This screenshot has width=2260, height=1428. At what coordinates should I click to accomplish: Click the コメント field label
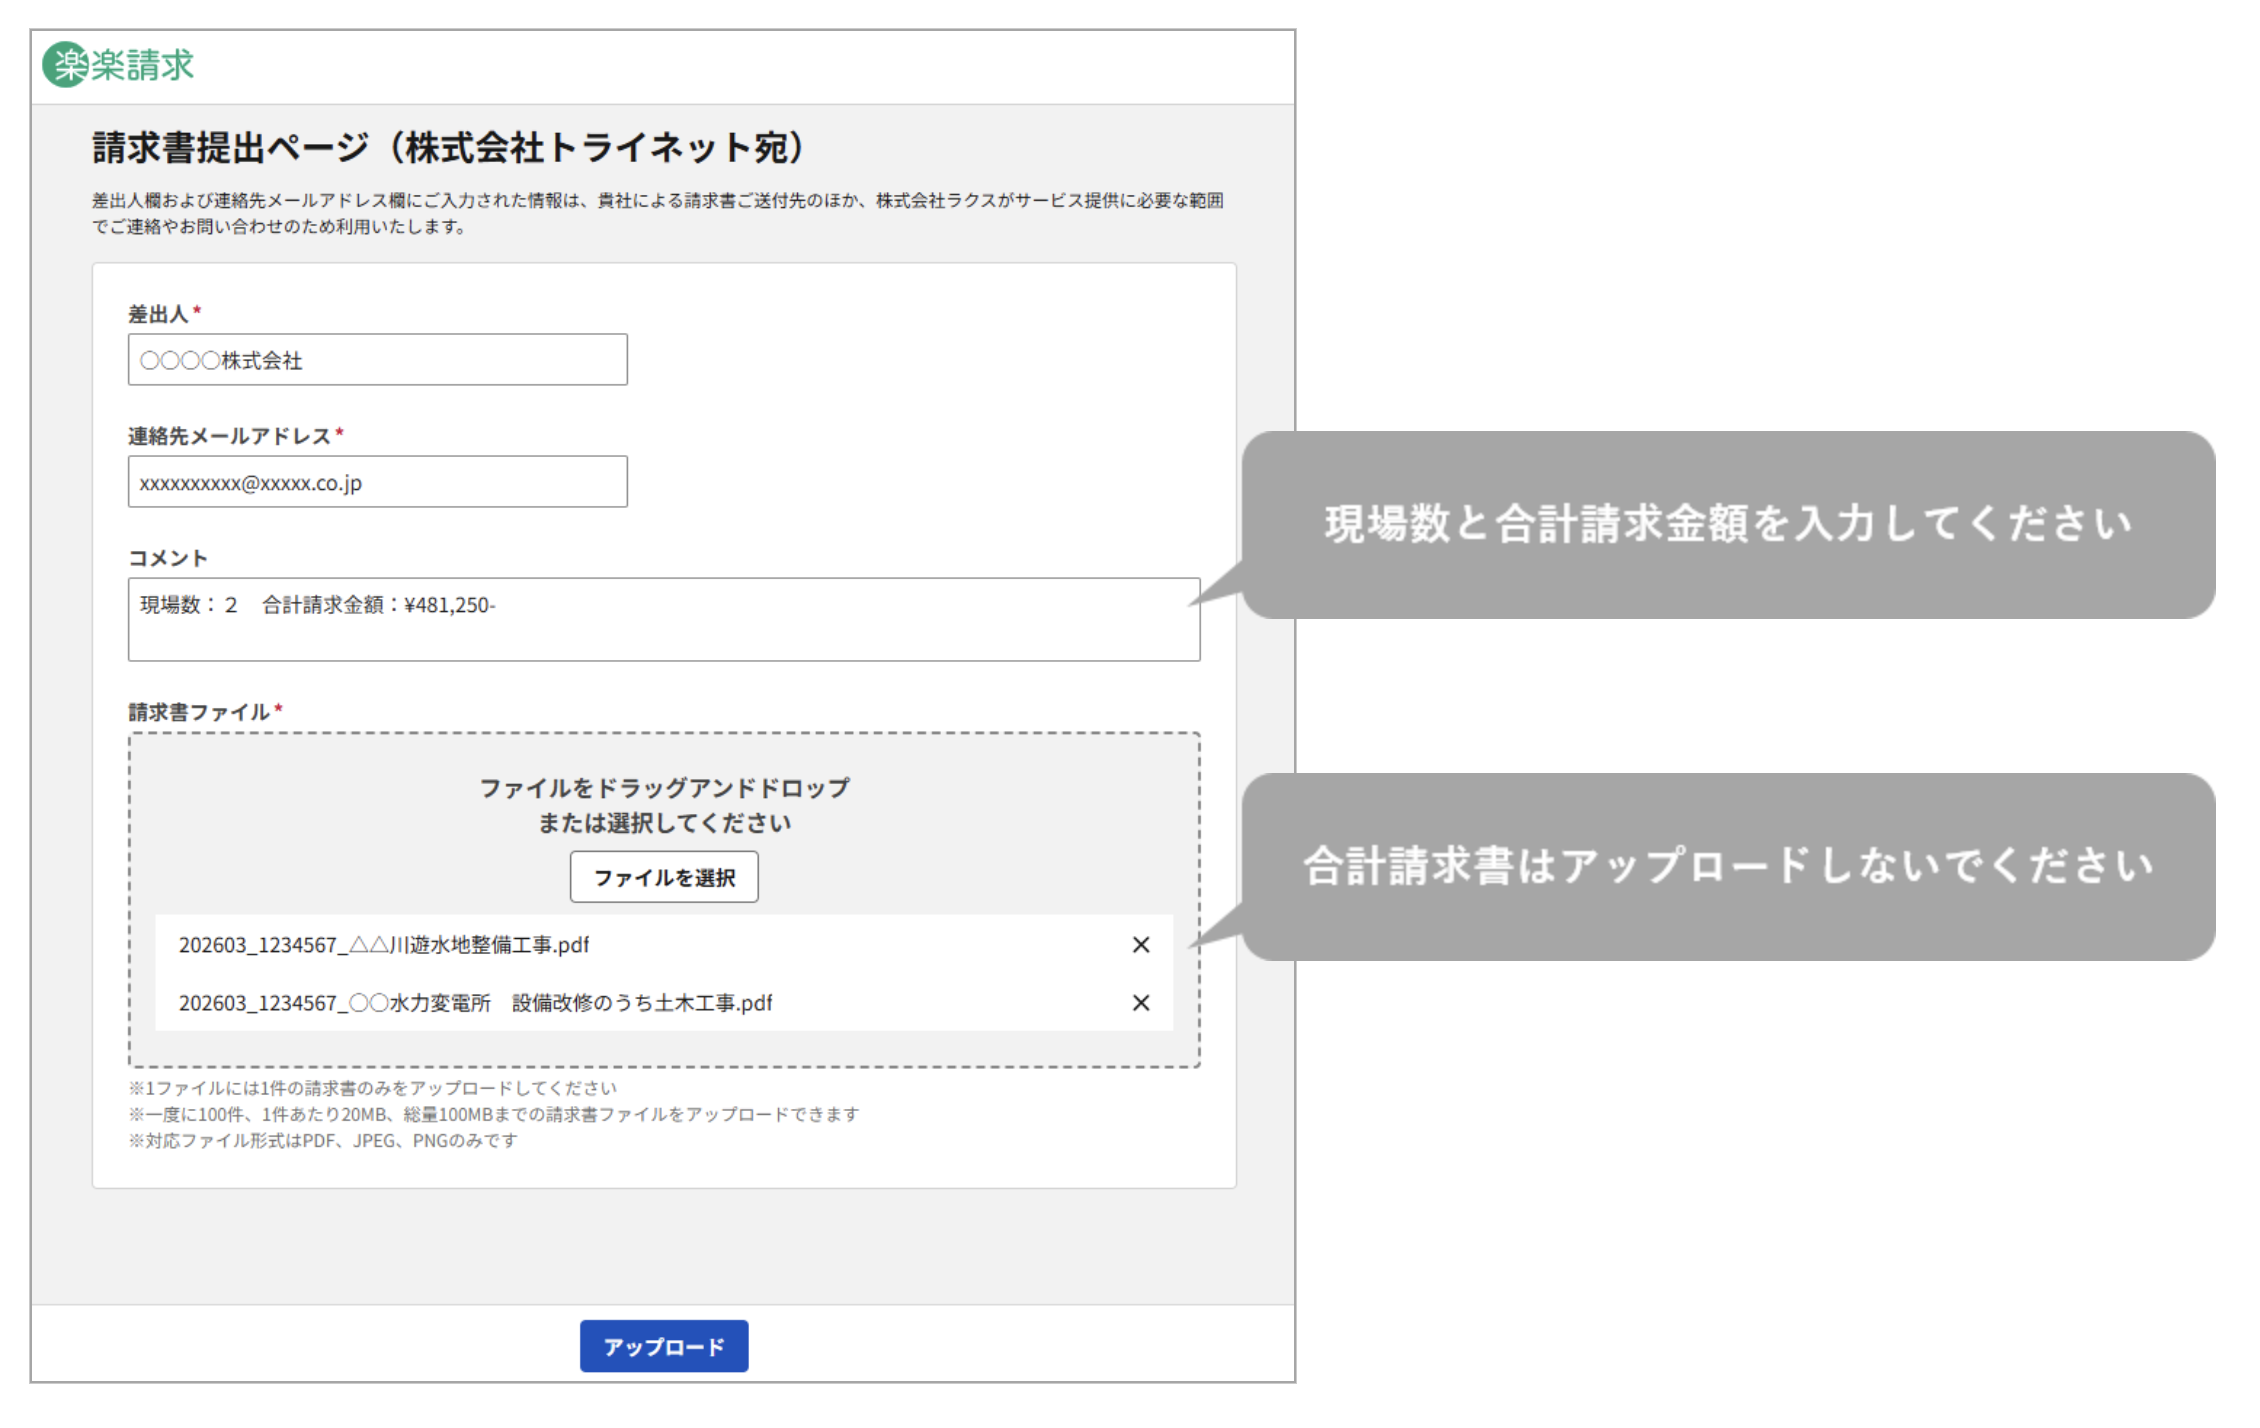click(167, 558)
